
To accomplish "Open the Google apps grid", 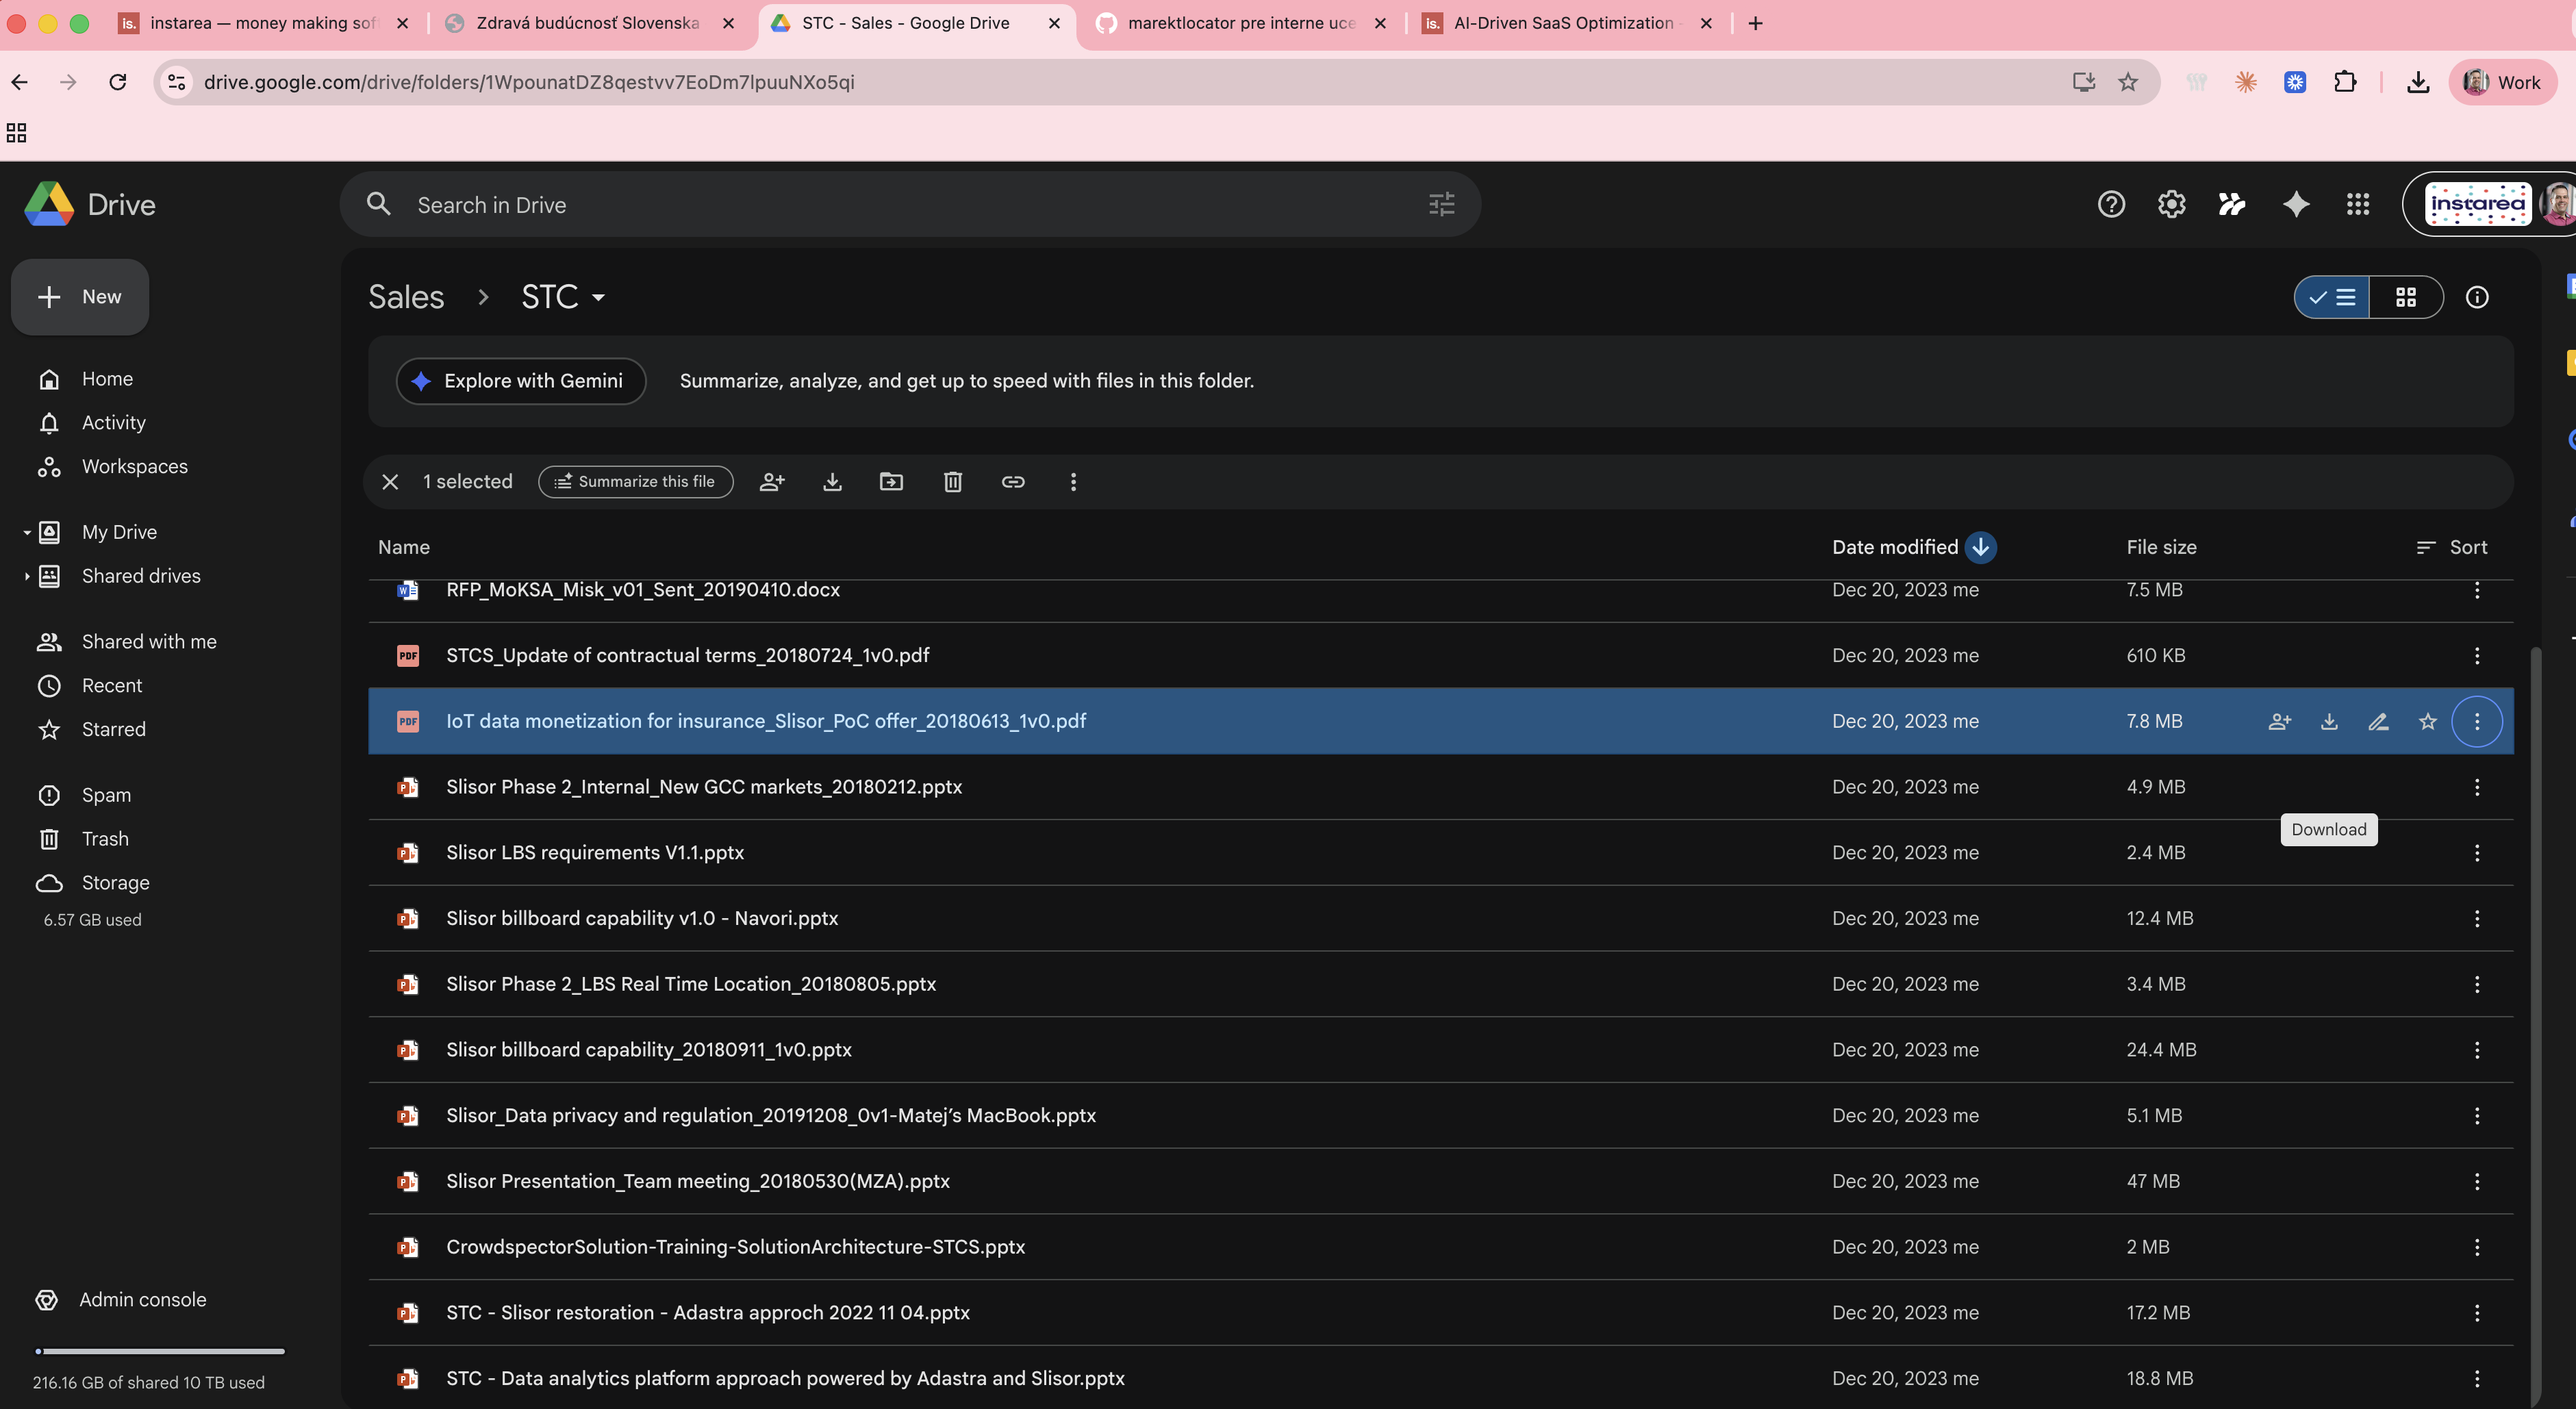I will 2357,204.
